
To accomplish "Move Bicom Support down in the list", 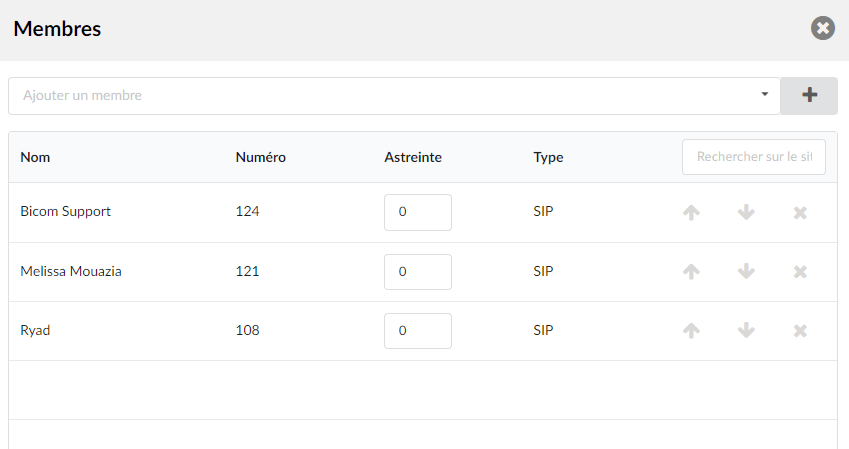I will coord(746,212).
